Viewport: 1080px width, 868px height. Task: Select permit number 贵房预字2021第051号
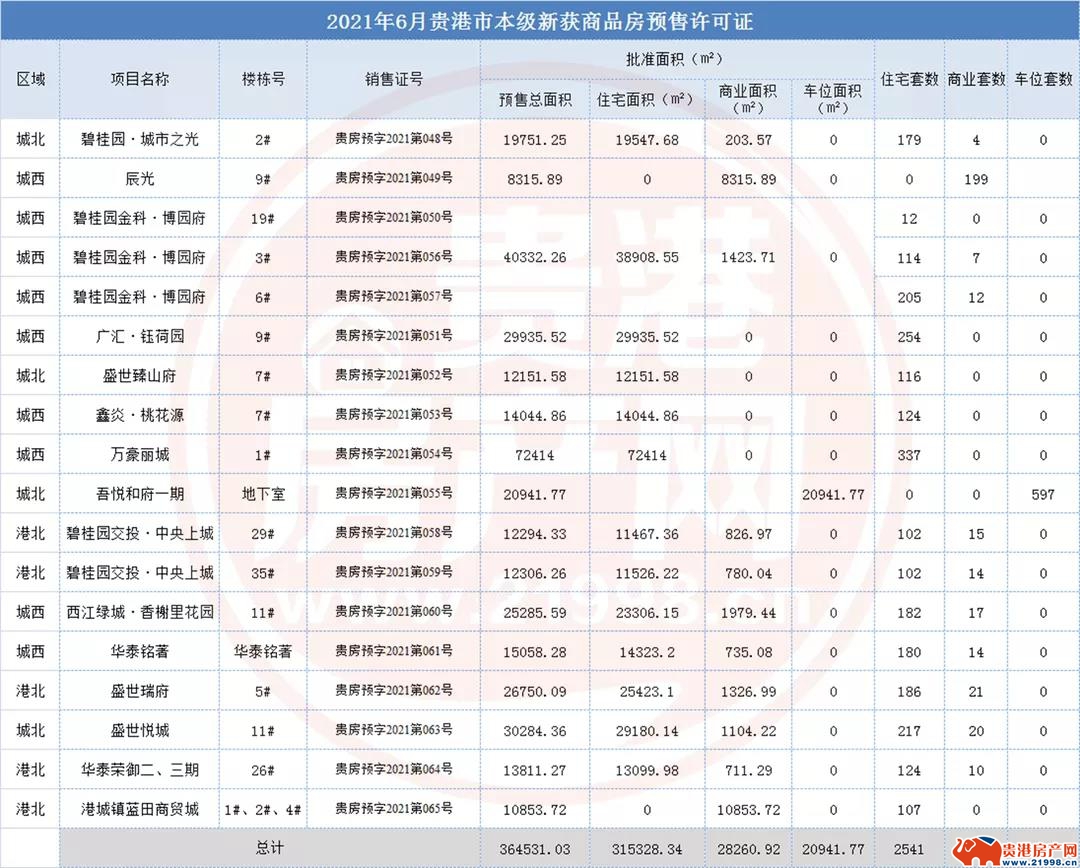click(x=393, y=335)
